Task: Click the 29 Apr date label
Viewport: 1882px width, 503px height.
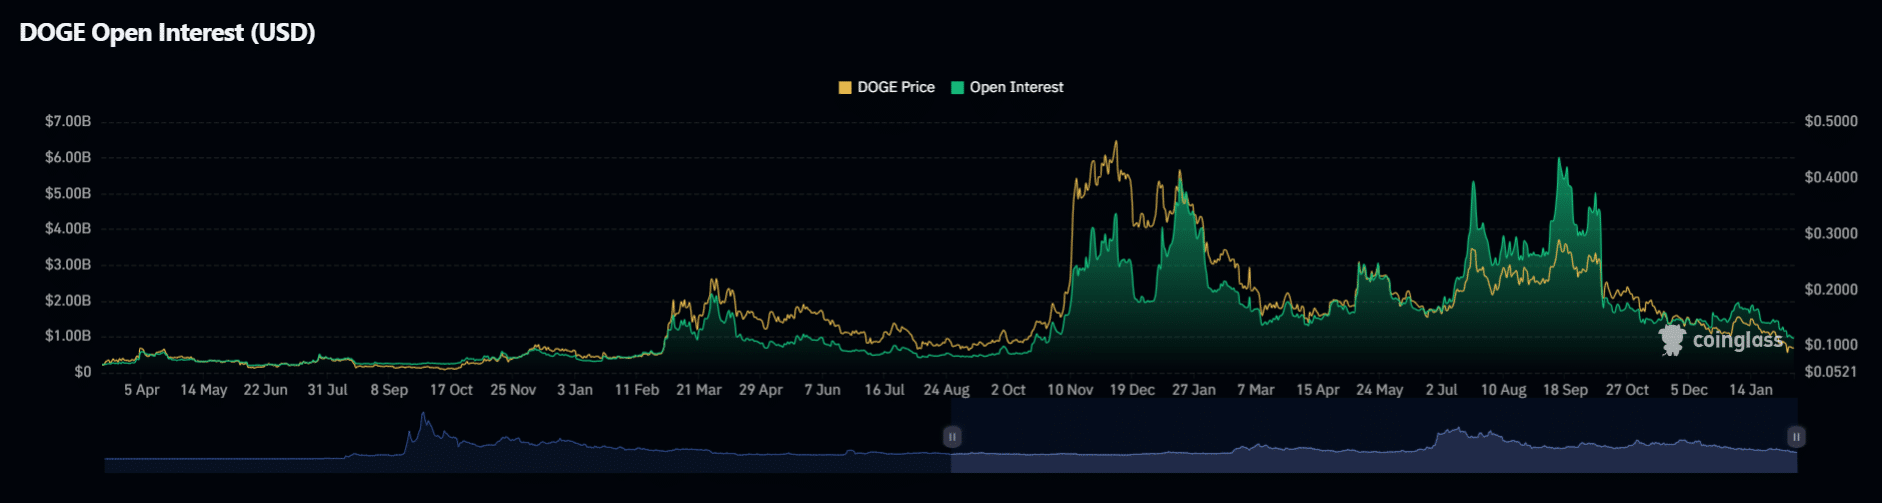Action: pos(761,390)
